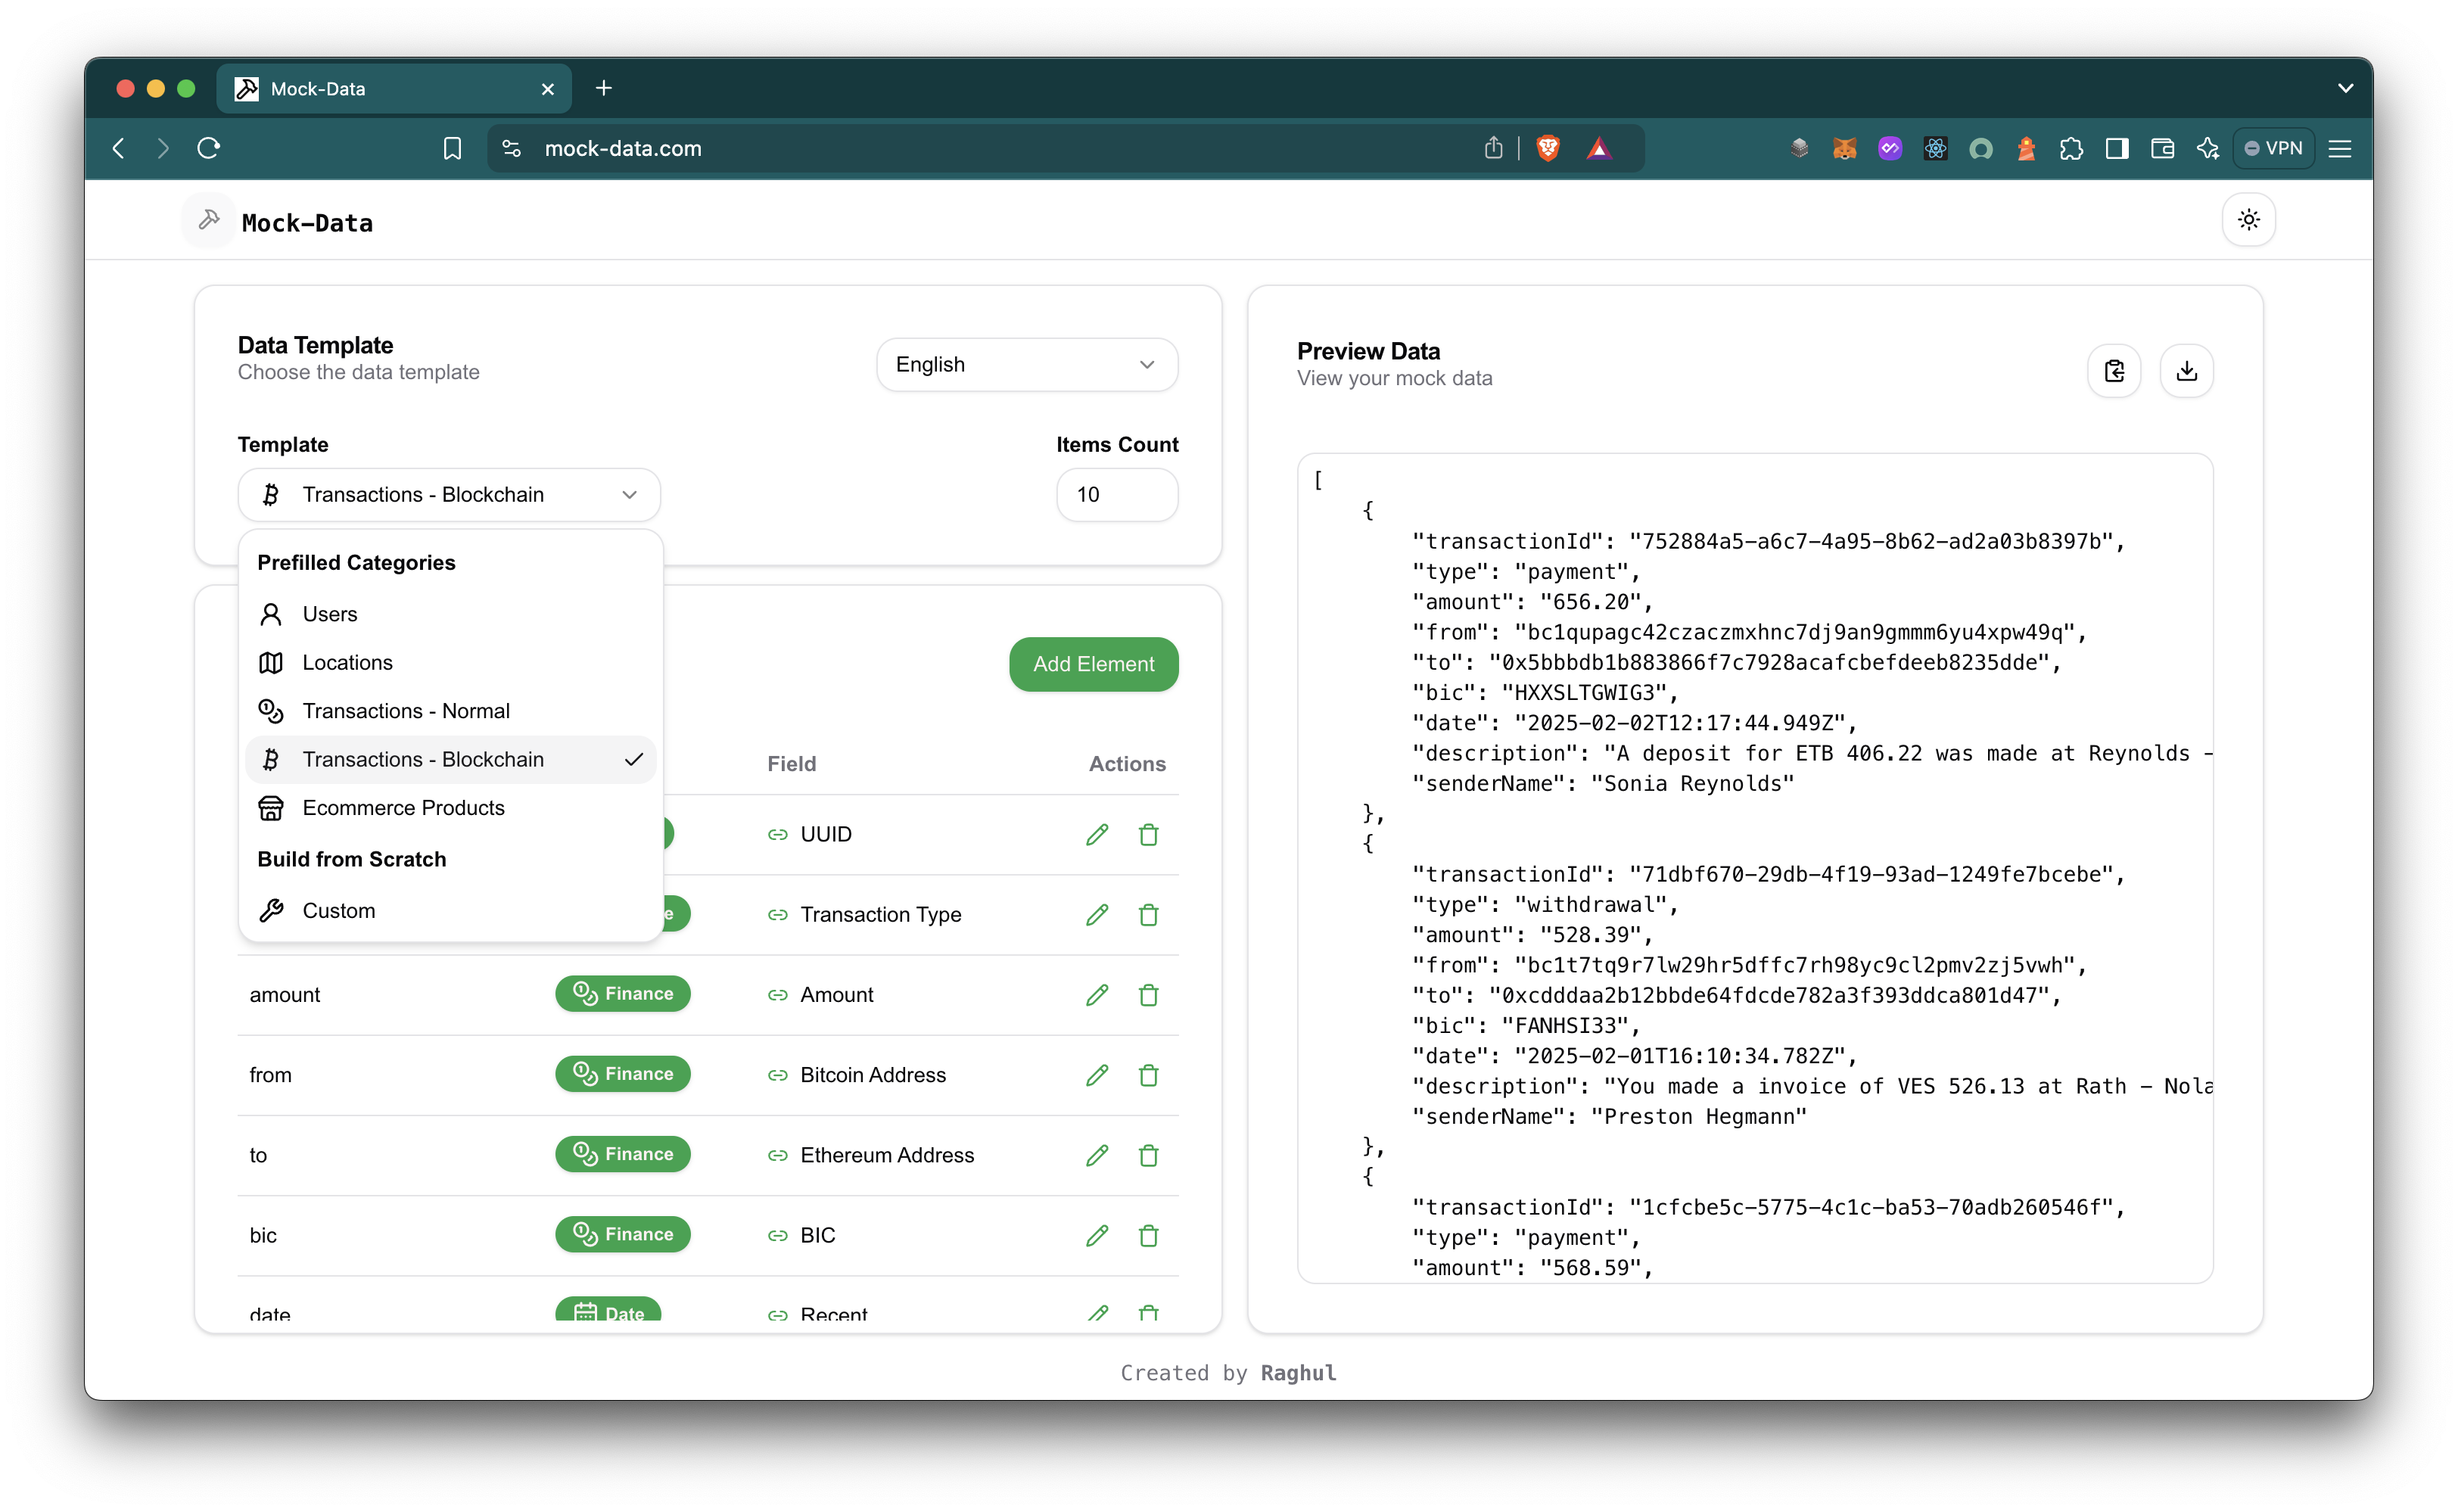
Task: Click the Items Count input field
Action: [1117, 495]
